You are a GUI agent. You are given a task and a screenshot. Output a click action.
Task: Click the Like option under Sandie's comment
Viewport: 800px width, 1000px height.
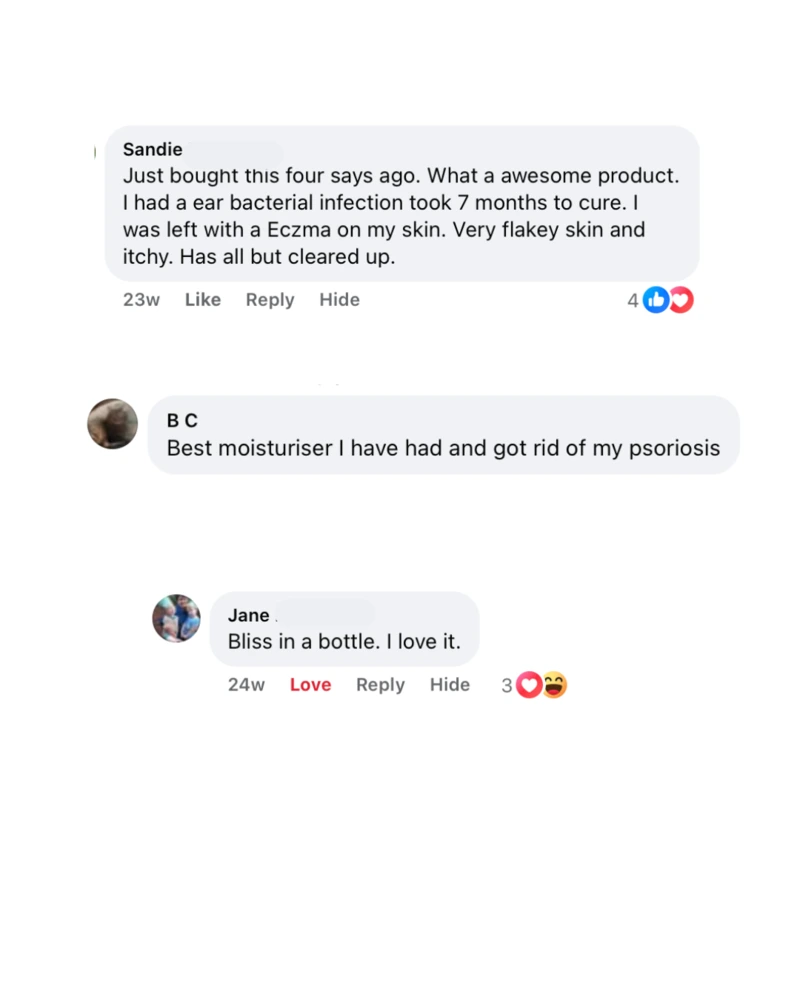coord(202,299)
